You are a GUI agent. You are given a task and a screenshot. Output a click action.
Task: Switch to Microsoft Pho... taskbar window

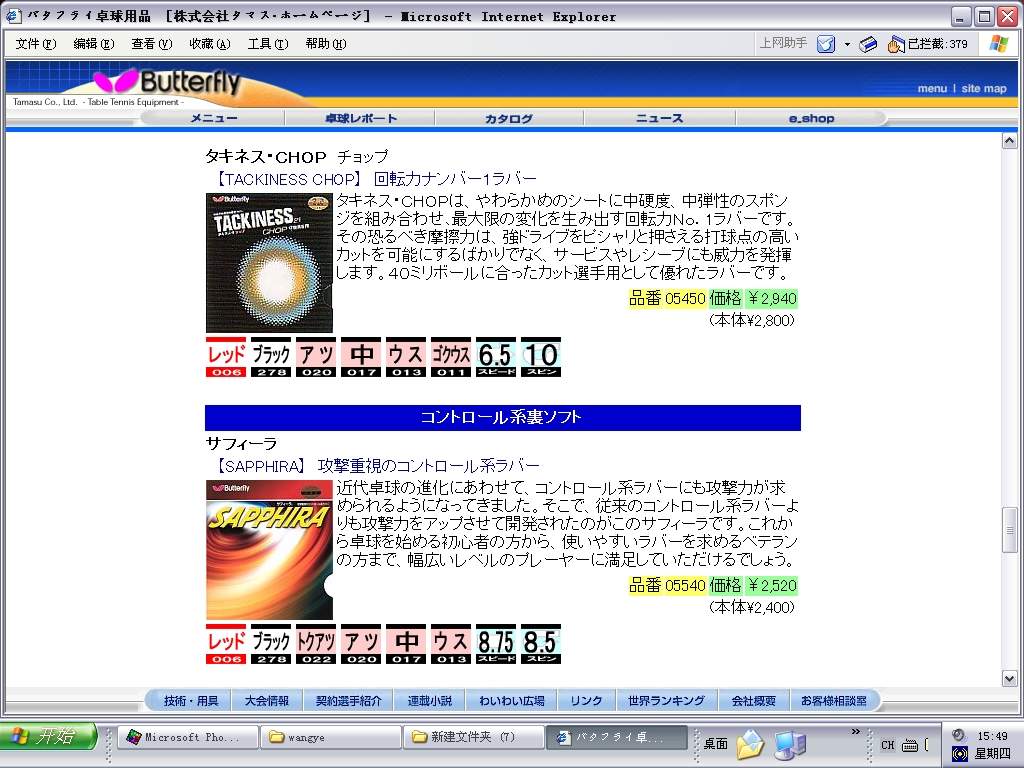click(x=187, y=737)
